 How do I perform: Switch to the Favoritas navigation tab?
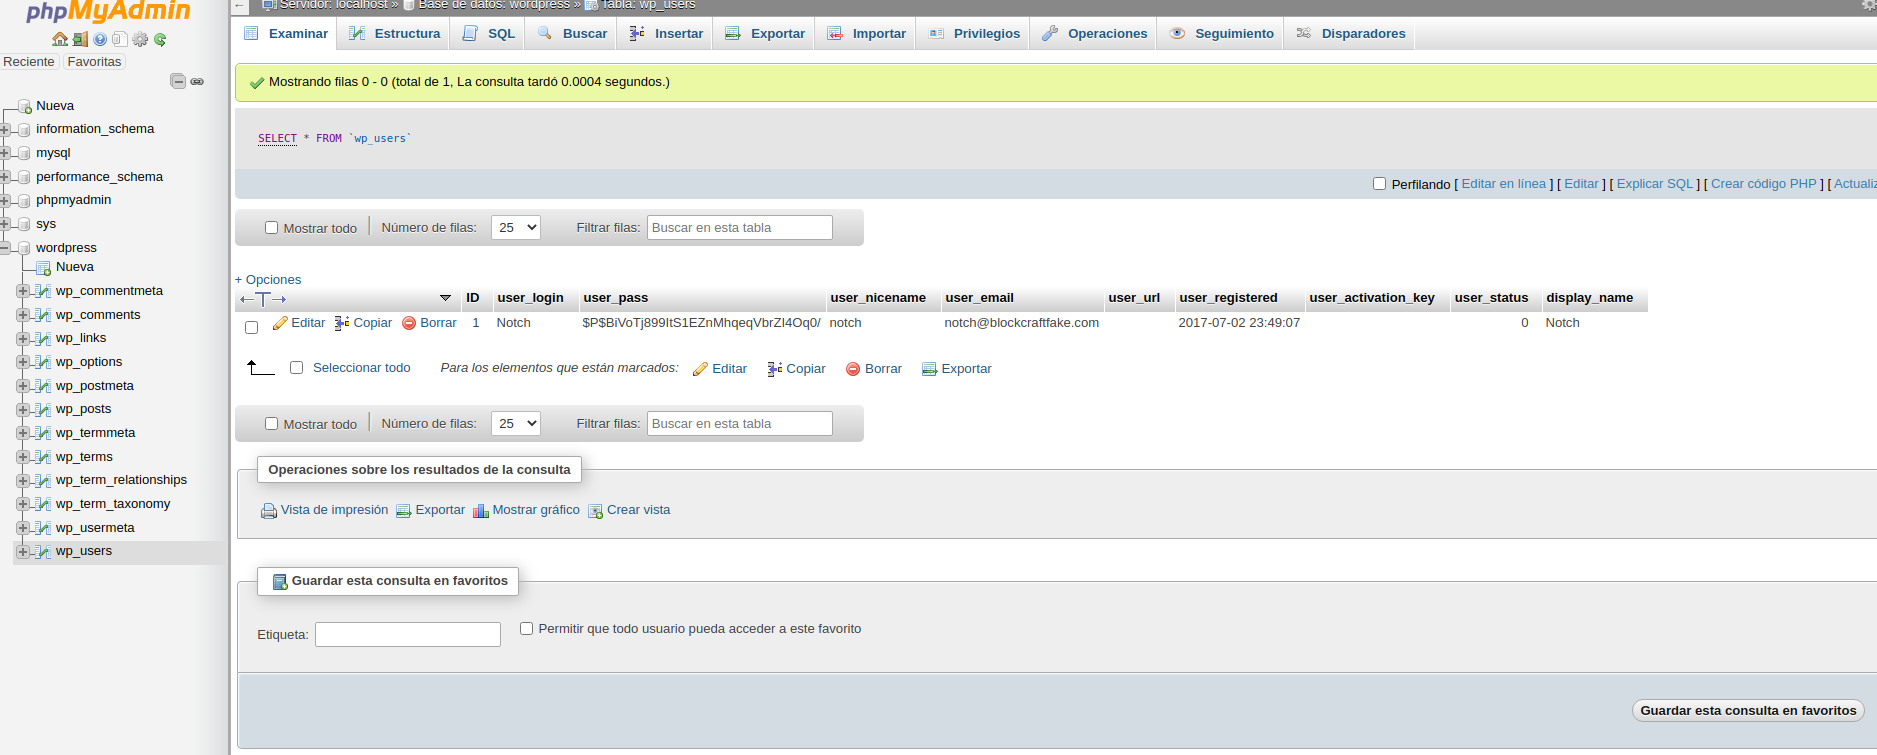94,62
